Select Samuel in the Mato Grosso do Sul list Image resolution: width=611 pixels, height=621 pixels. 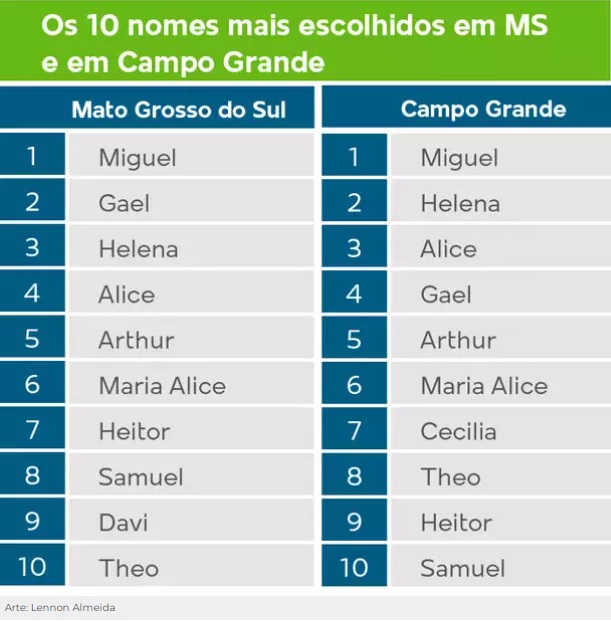140,478
